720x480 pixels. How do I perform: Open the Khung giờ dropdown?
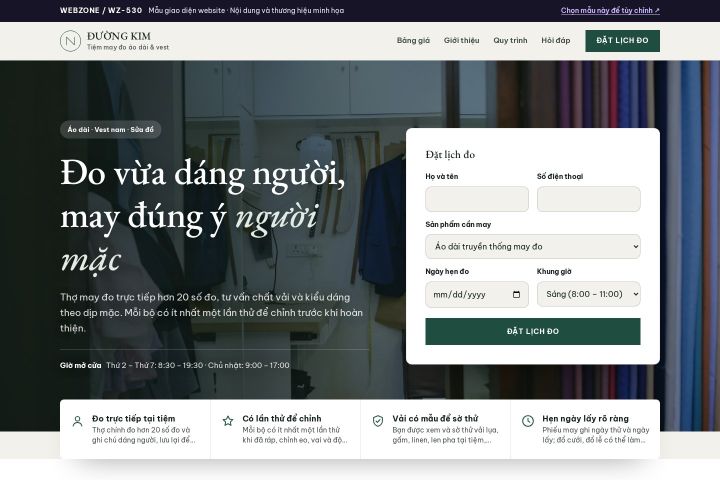[x=589, y=294]
